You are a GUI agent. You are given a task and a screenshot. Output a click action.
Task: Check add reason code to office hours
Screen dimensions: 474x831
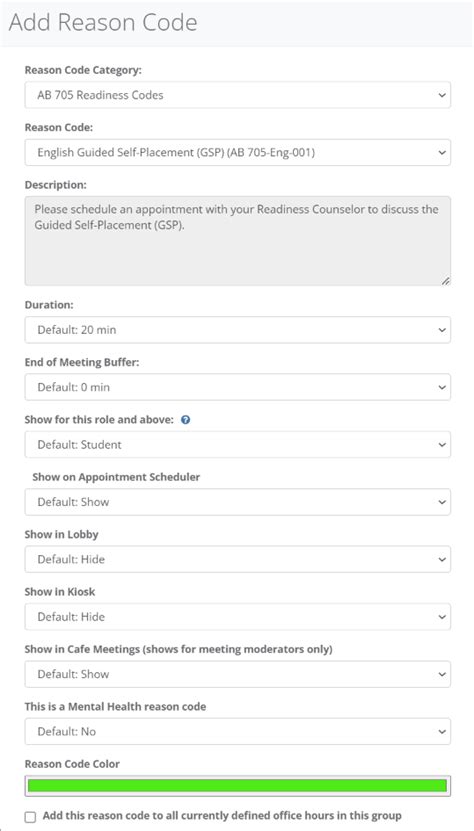[31, 817]
